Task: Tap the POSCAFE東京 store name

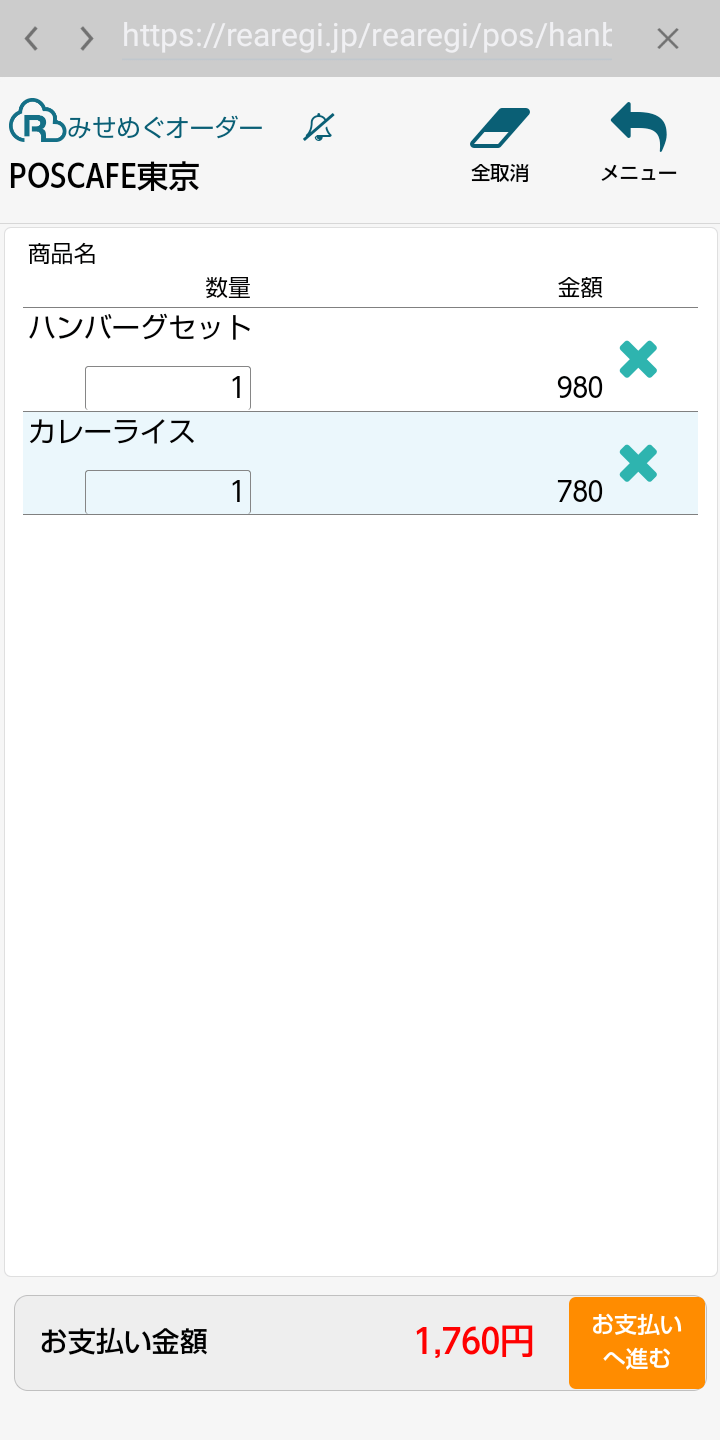Action: 104,177
